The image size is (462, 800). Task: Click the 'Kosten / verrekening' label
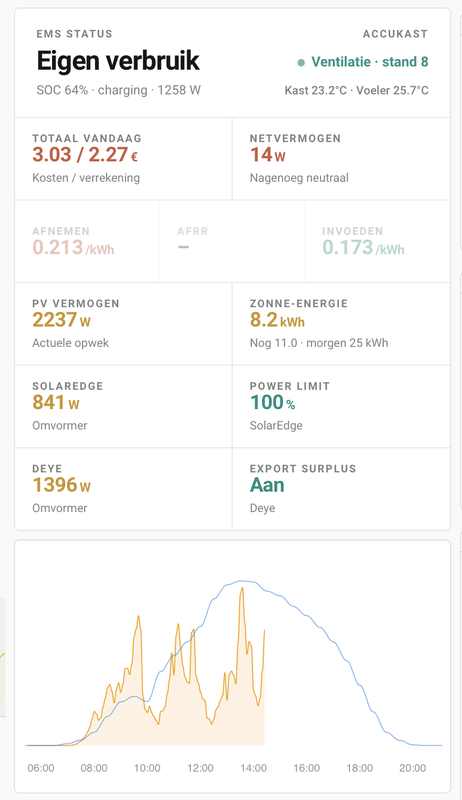[x=86, y=178]
